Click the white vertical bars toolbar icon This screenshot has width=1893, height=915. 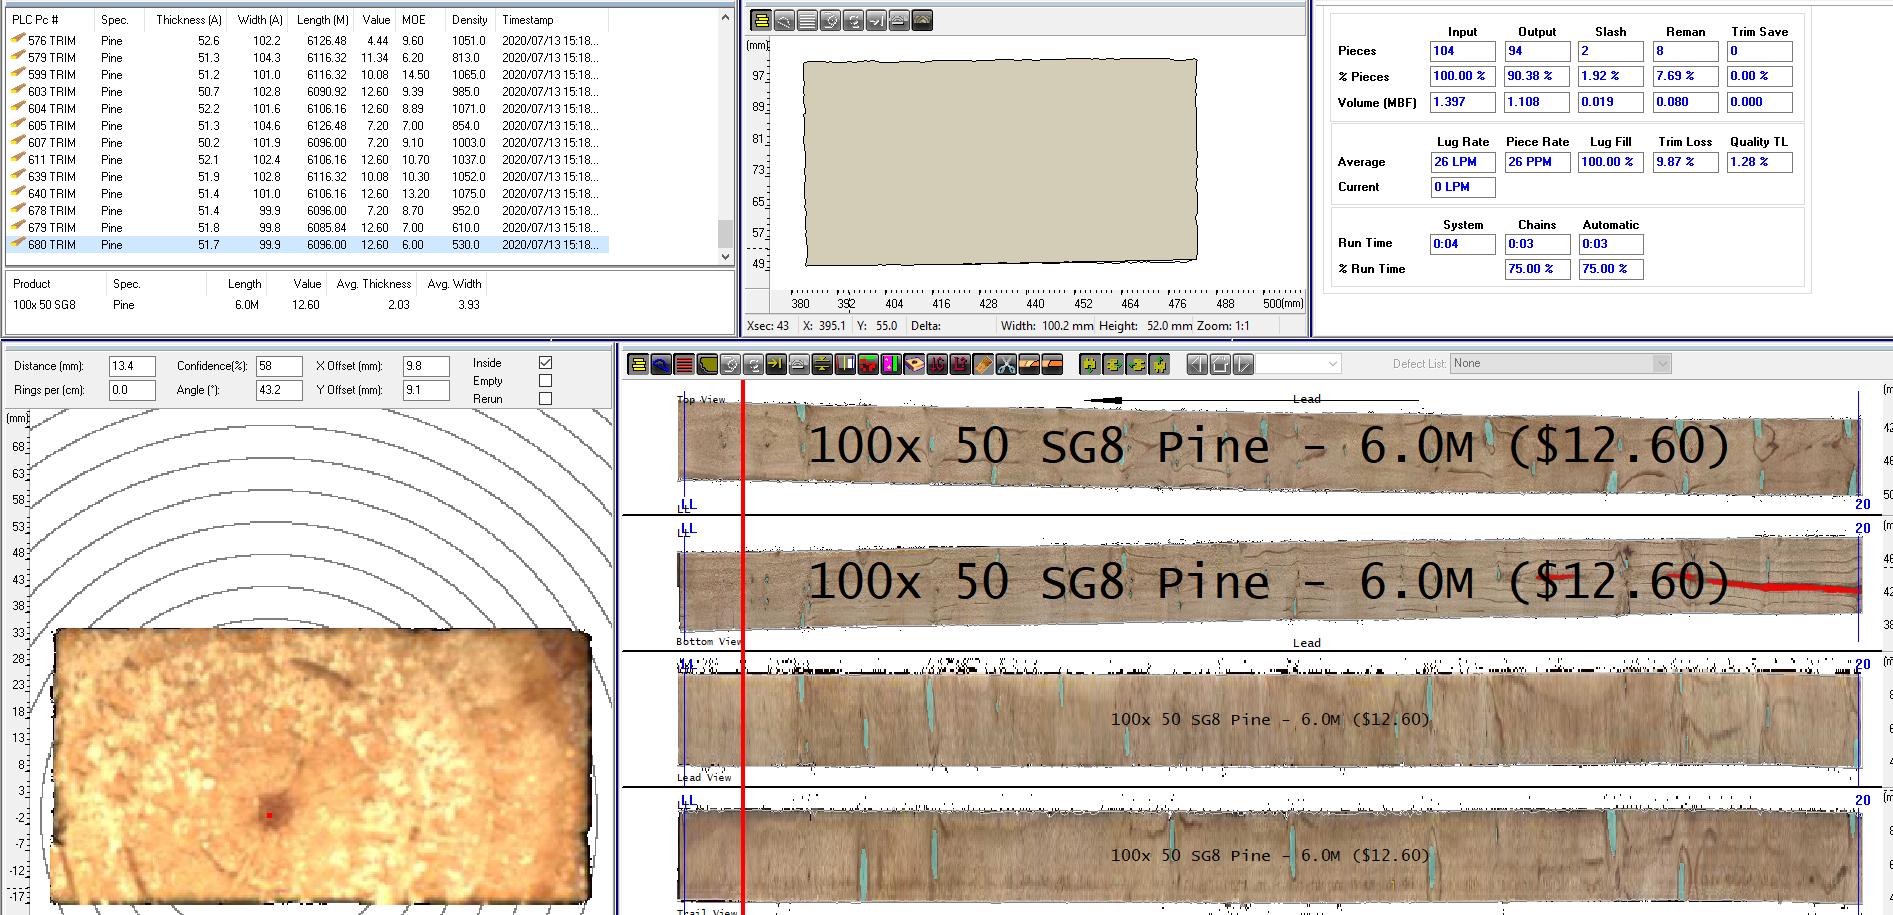845,365
